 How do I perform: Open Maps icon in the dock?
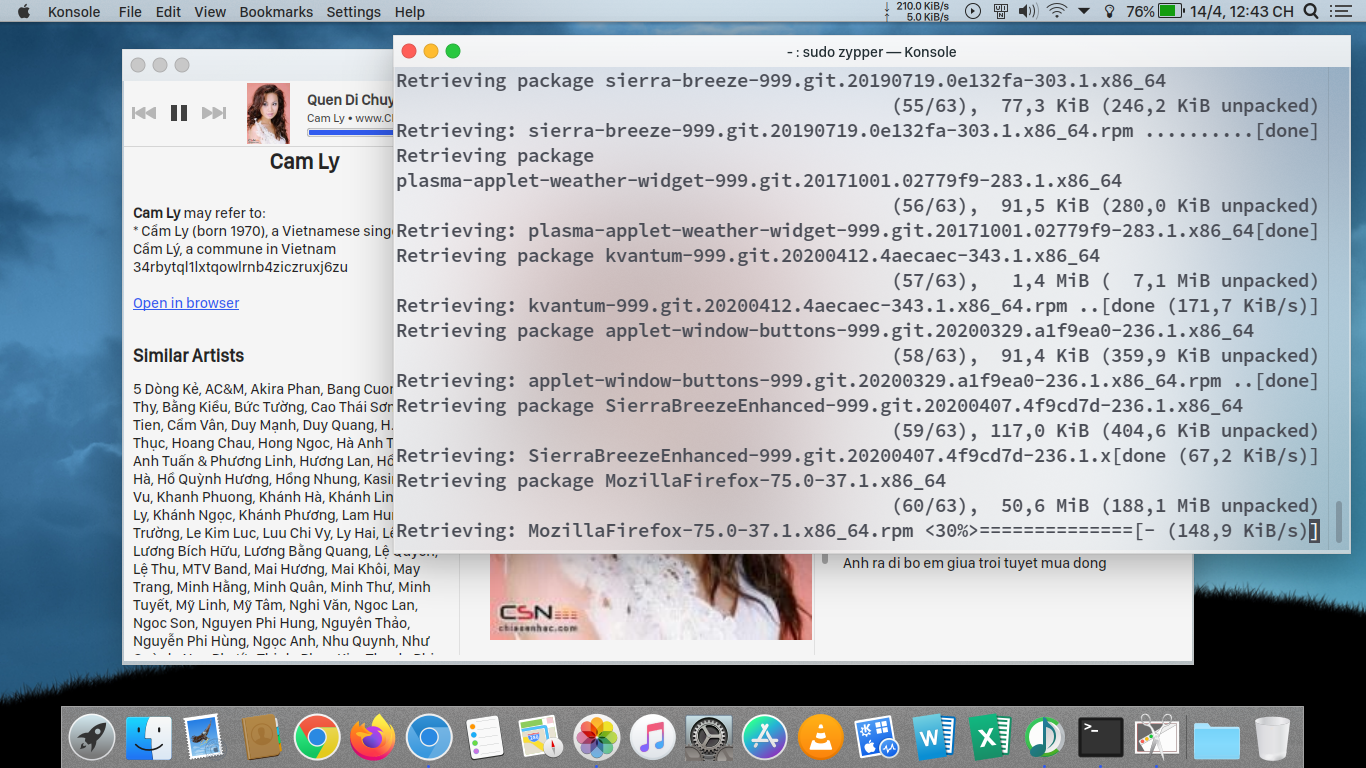(541, 738)
